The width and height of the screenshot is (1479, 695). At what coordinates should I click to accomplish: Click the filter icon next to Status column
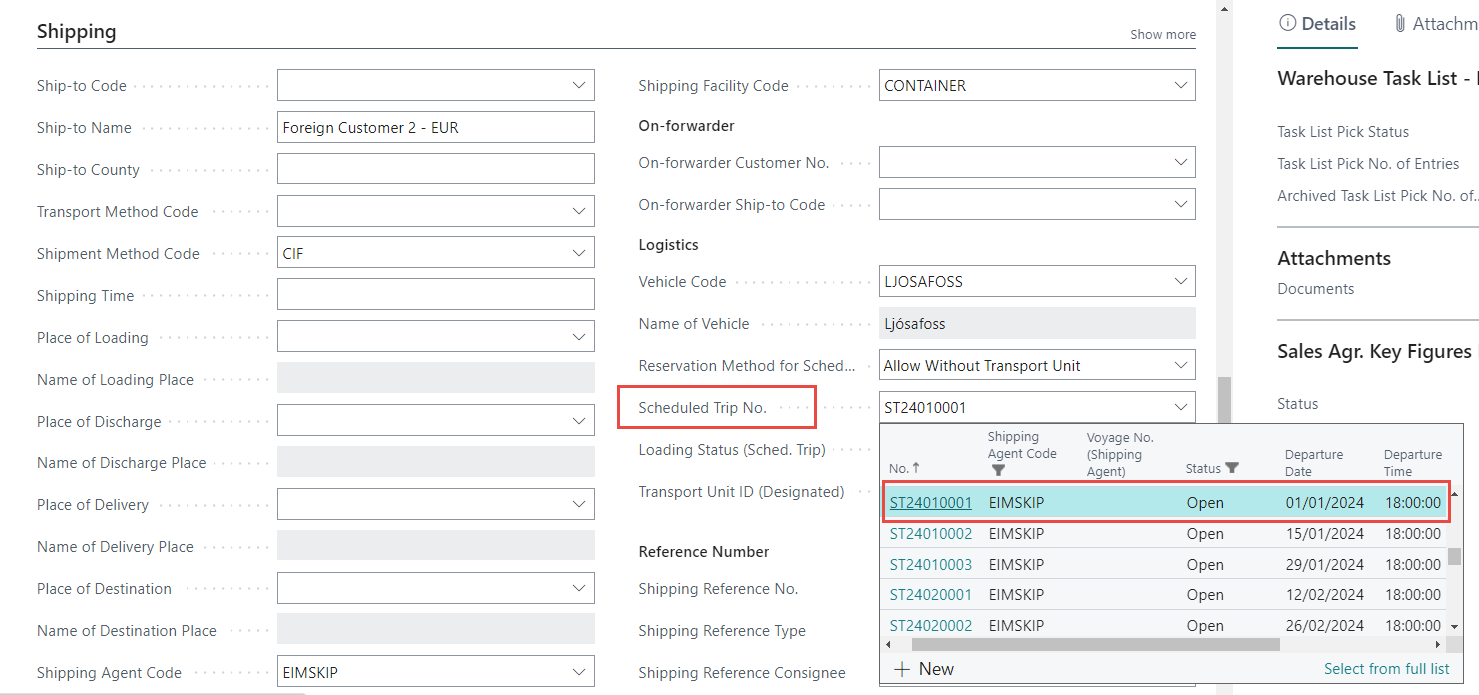[x=1232, y=468]
